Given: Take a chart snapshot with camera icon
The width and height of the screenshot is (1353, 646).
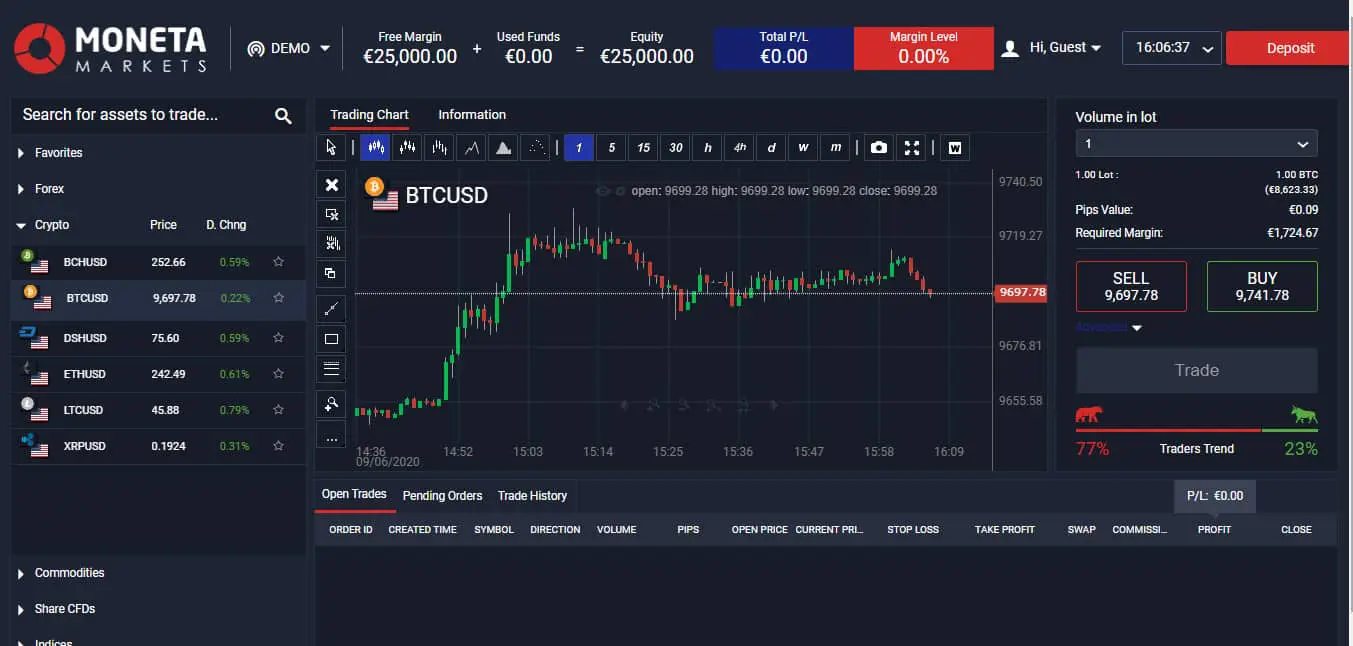Looking at the screenshot, I should 878,148.
